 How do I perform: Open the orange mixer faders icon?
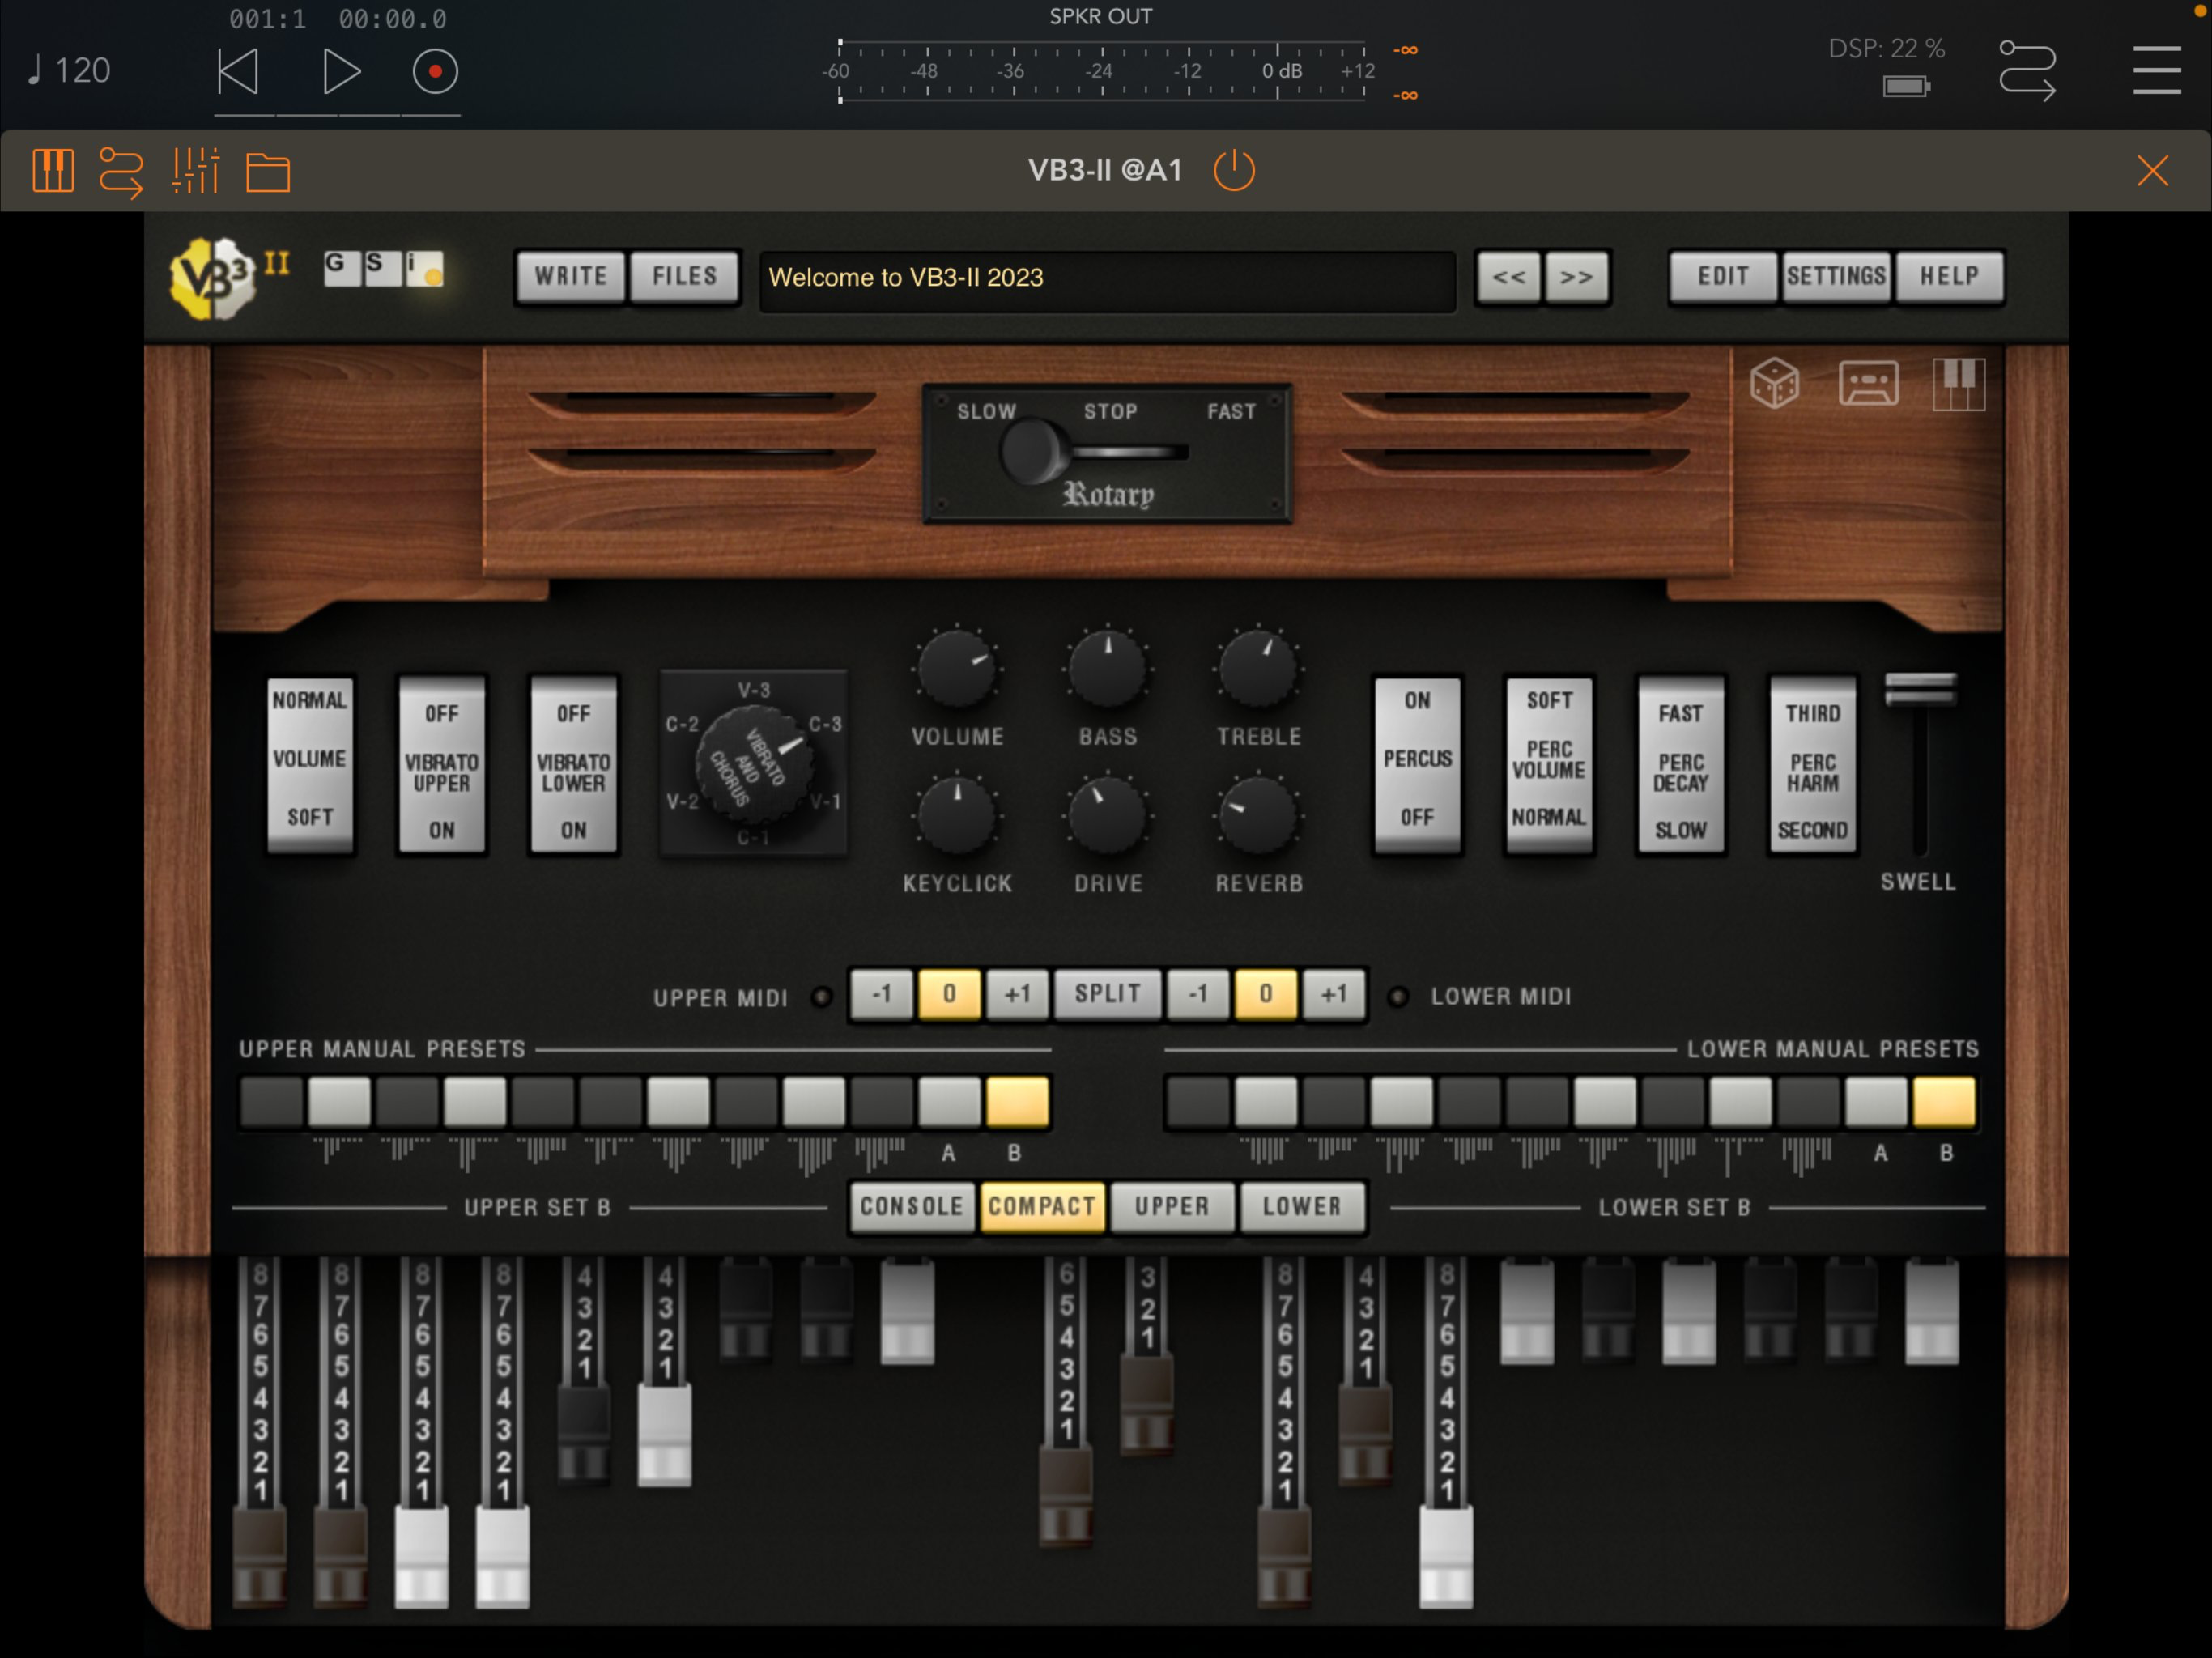(195, 171)
